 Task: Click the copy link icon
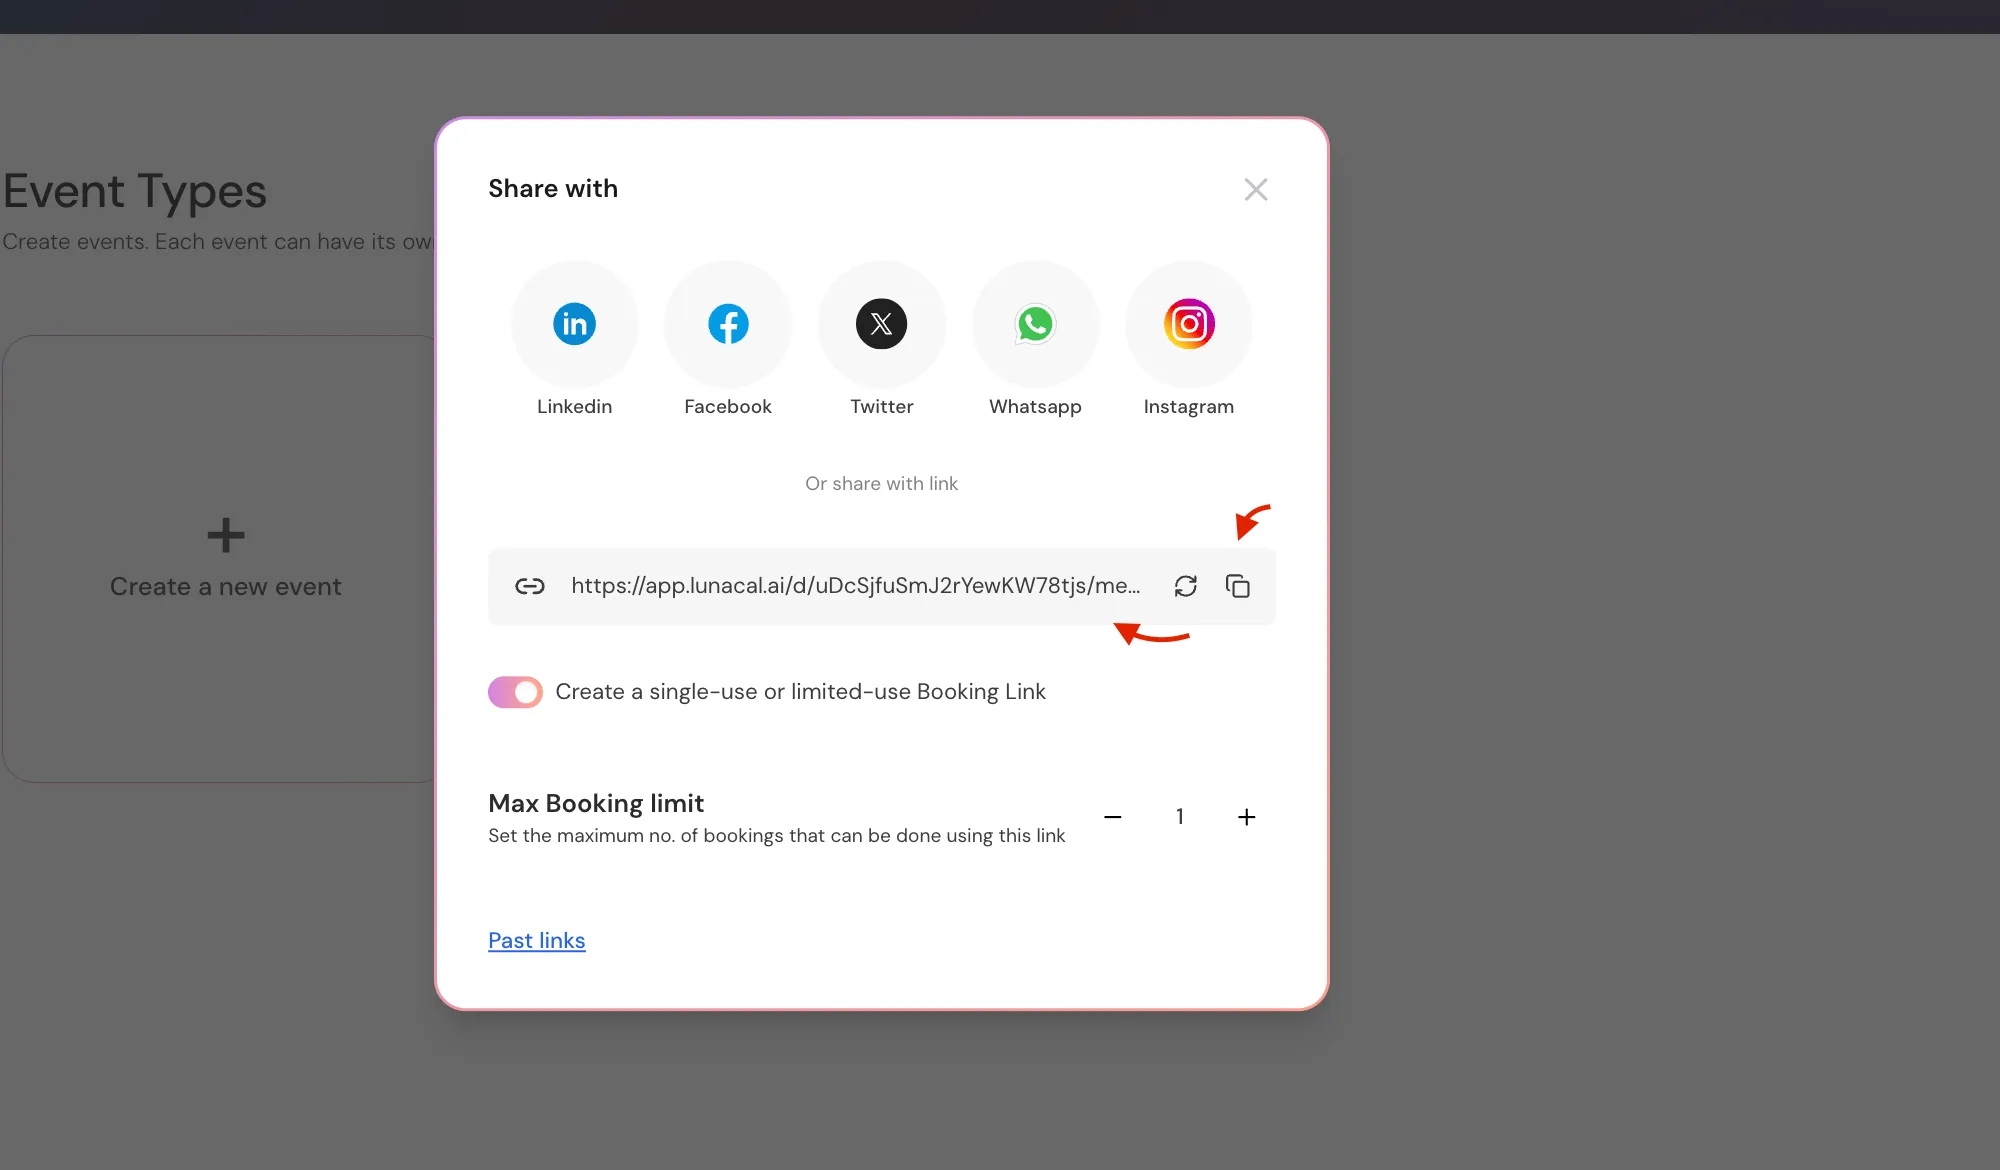(1238, 586)
